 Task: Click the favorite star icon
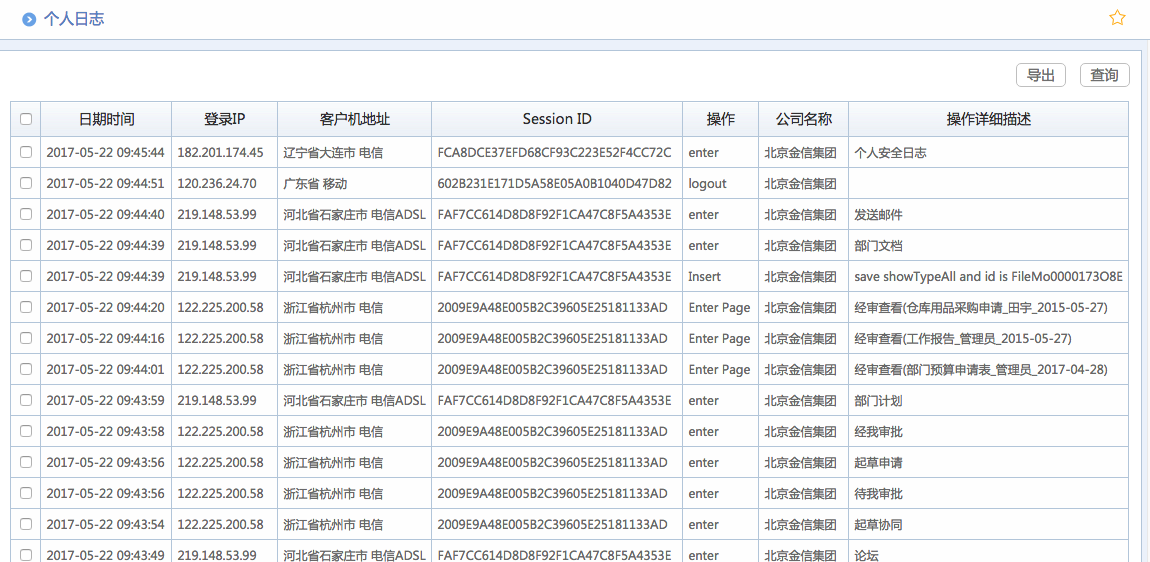click(1117, 18)
